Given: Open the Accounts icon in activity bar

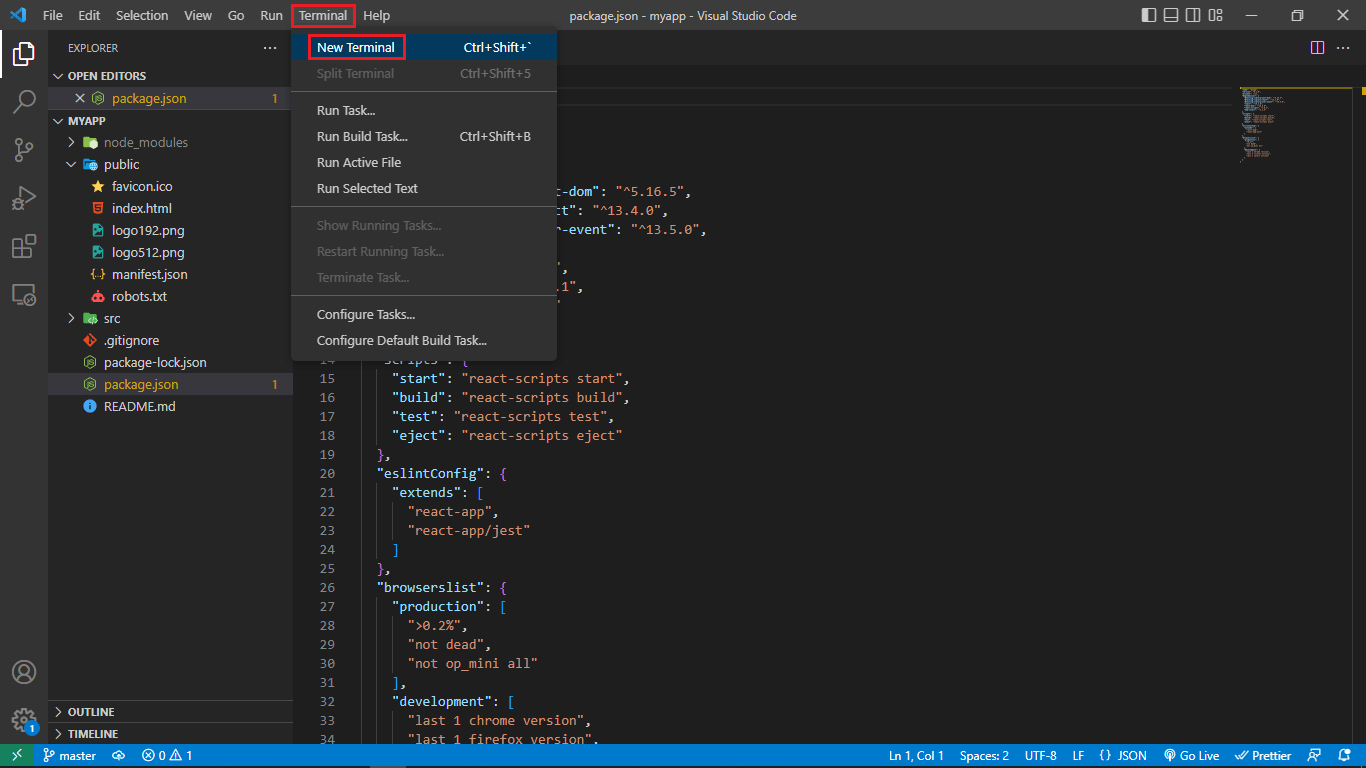Looking at the screenshot, I should 24,672.
